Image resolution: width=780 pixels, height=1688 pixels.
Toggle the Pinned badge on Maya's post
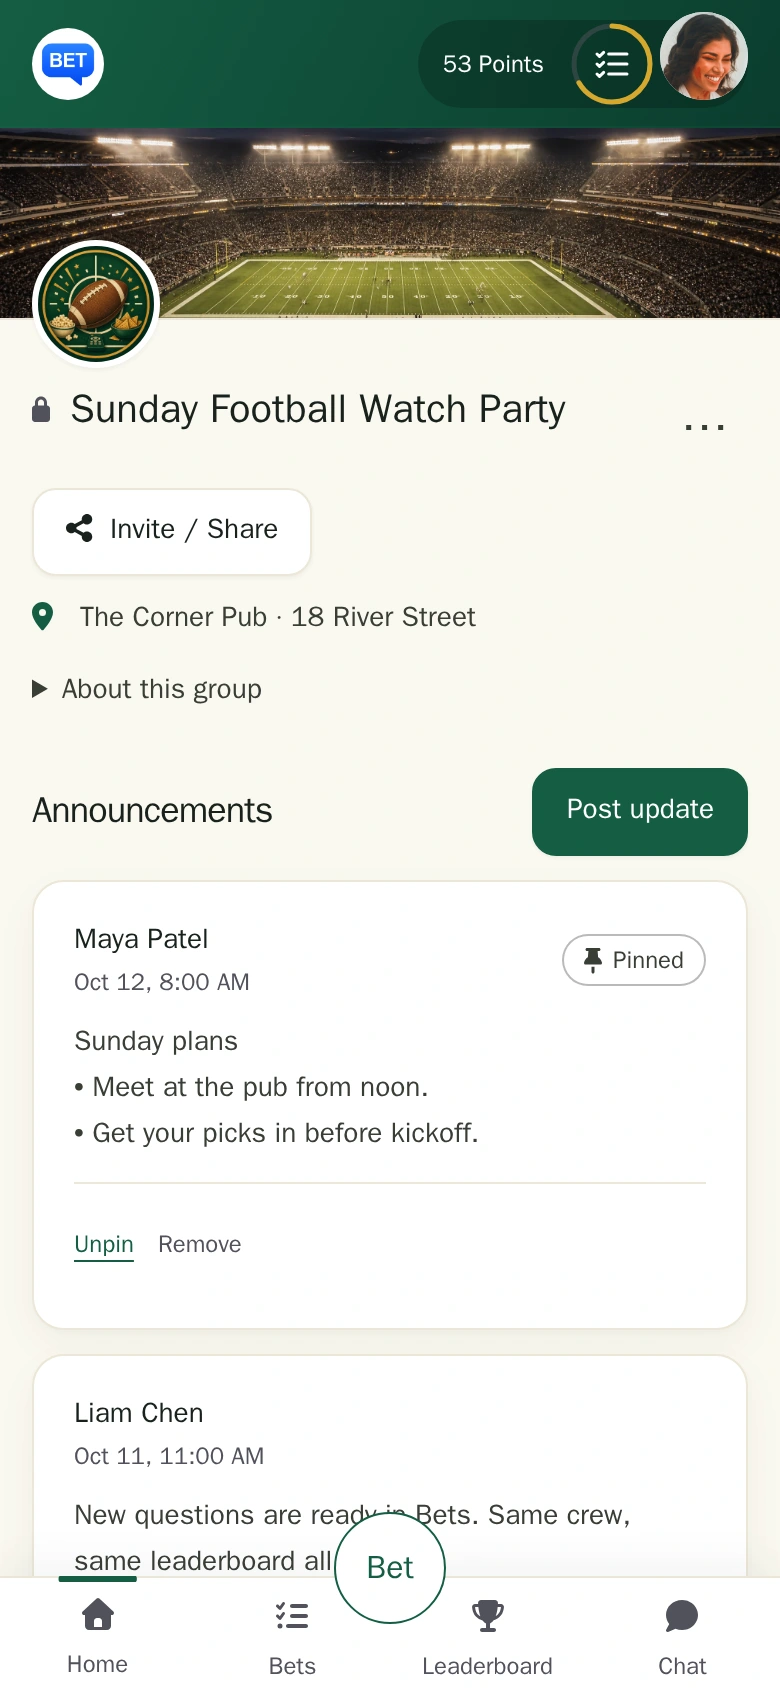pos(634,960)
